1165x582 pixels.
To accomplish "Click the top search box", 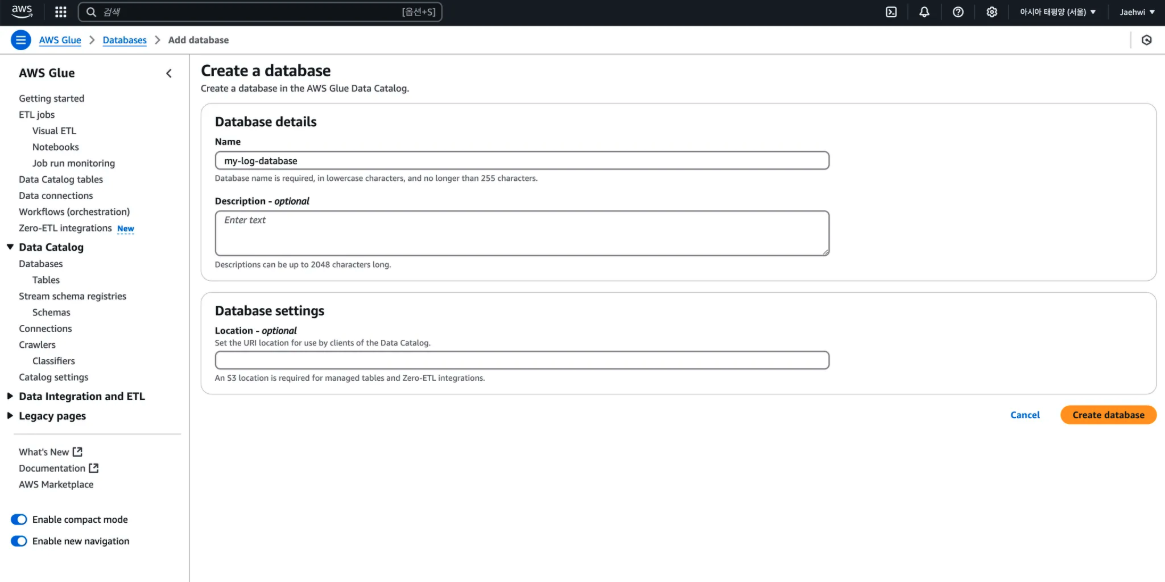I will point(260,12).
